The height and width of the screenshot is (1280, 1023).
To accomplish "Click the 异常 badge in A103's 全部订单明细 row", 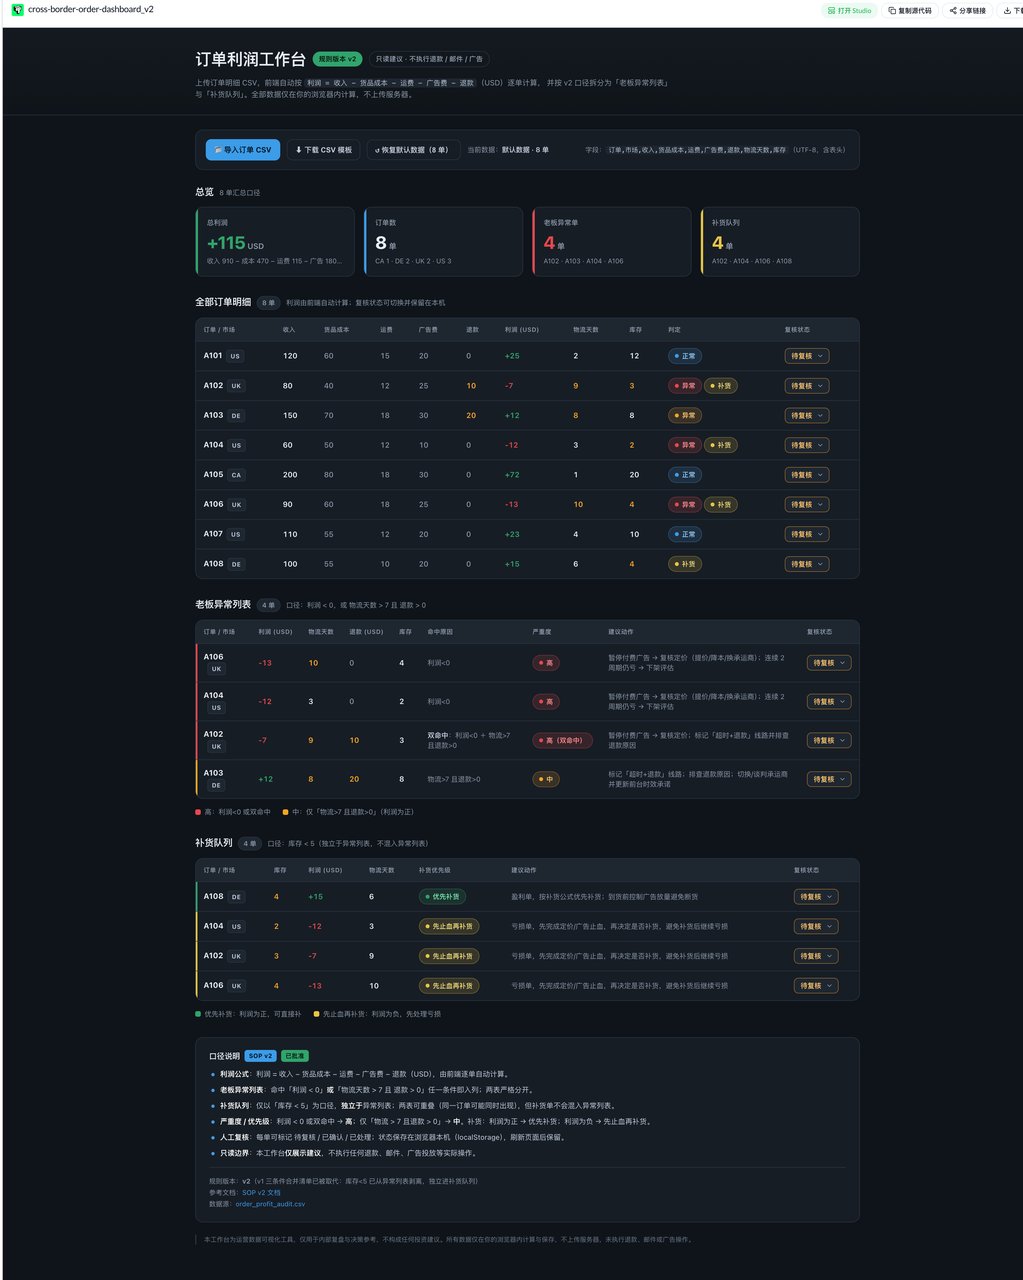I will pyautogui.click(x=685, y=415).
